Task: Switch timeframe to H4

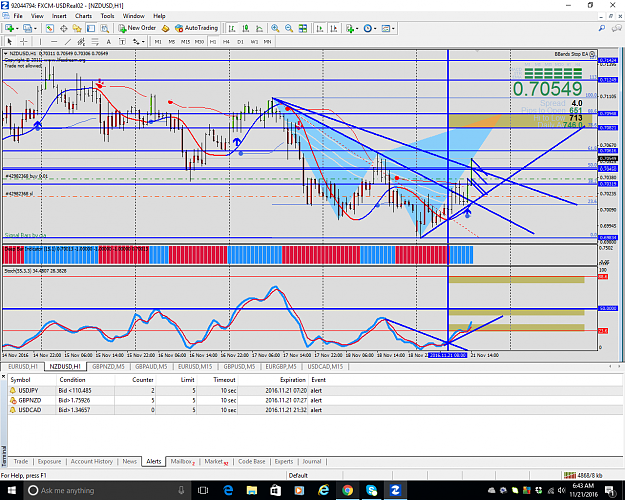Action: 226,41
